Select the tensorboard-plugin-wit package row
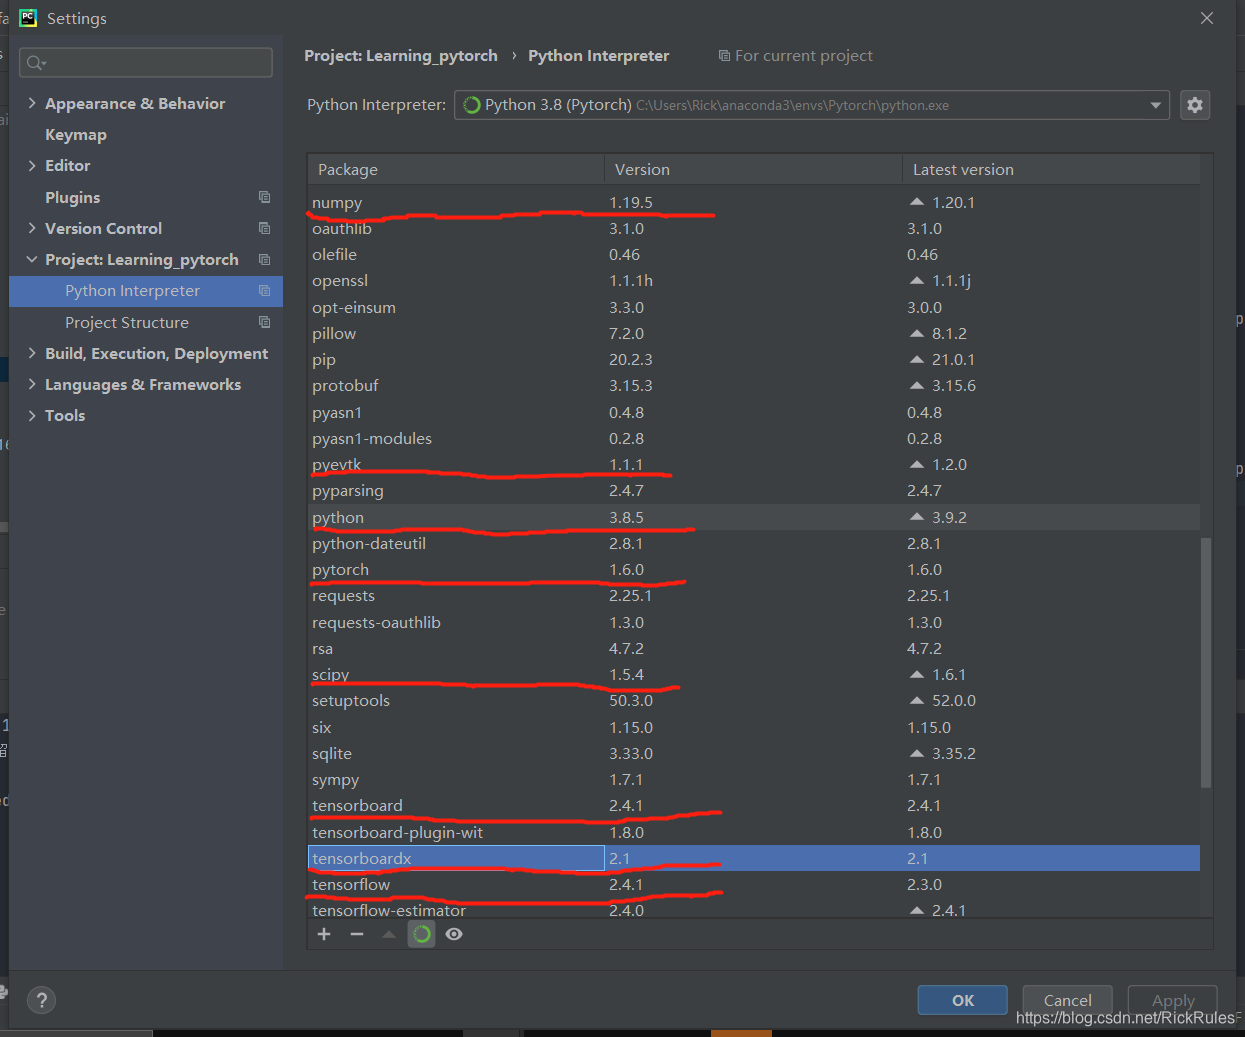The width and height of the screenshot is (1245, 1037). click(x=754, y=832)
